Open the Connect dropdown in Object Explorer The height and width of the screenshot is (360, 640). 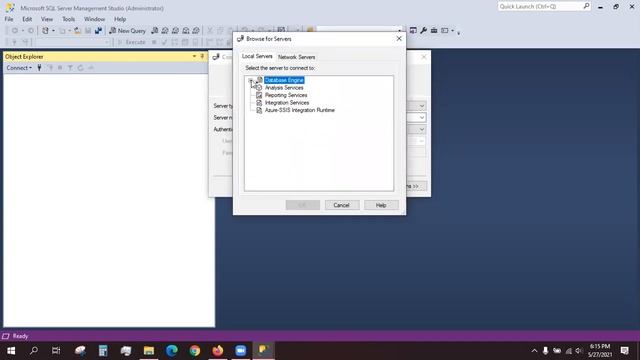point(19,68)
